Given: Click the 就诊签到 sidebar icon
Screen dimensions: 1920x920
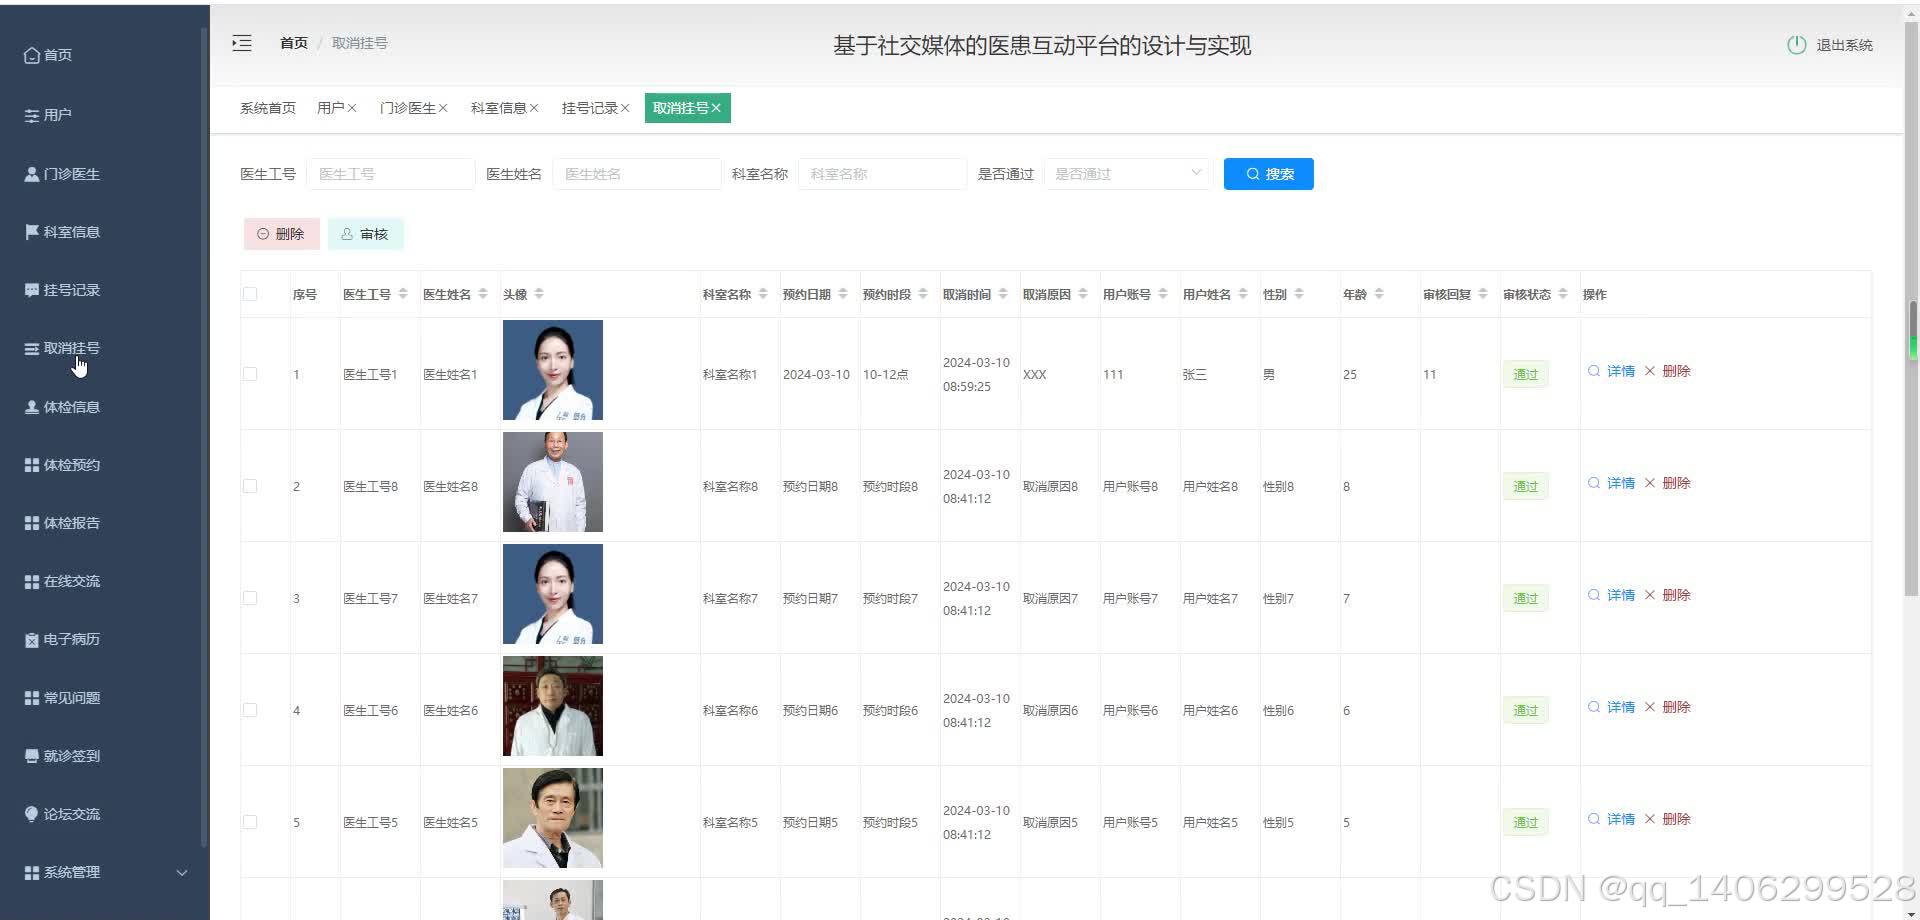Looking at the screenshot, I should (32, 756).
